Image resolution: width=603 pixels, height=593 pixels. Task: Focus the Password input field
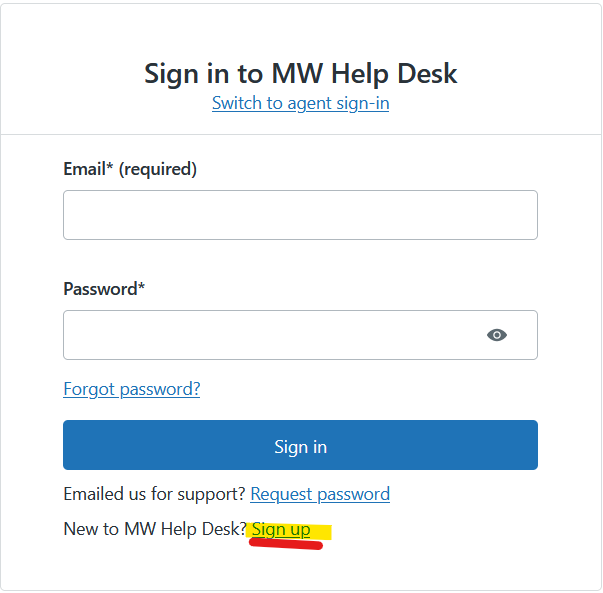(x=270, y=335)
